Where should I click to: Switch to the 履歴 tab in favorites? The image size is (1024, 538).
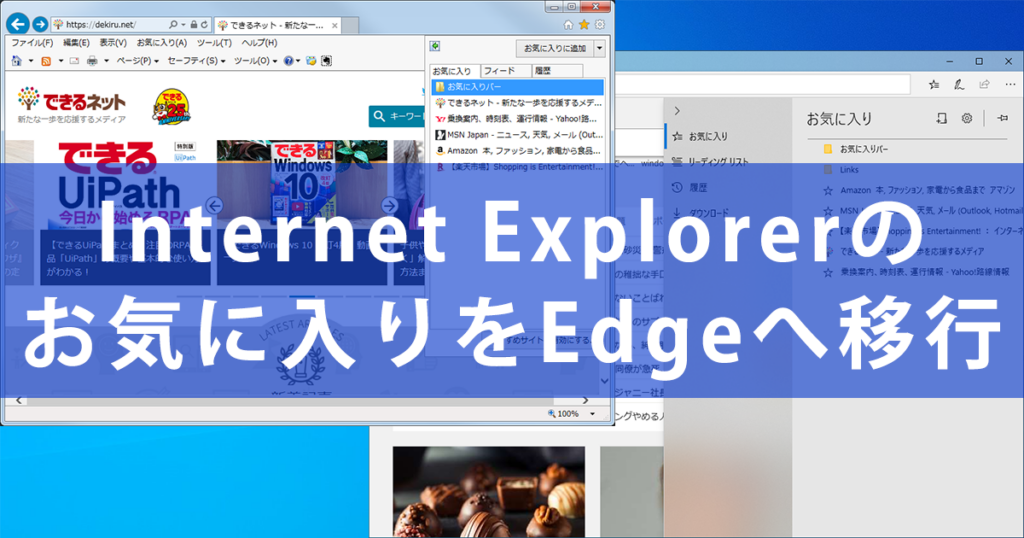543,71
